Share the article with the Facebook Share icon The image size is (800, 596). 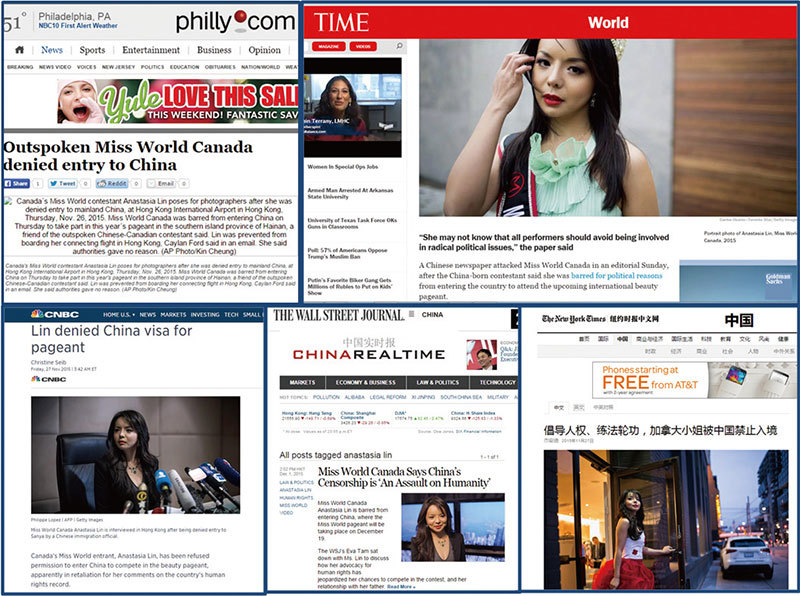(17, 184)
